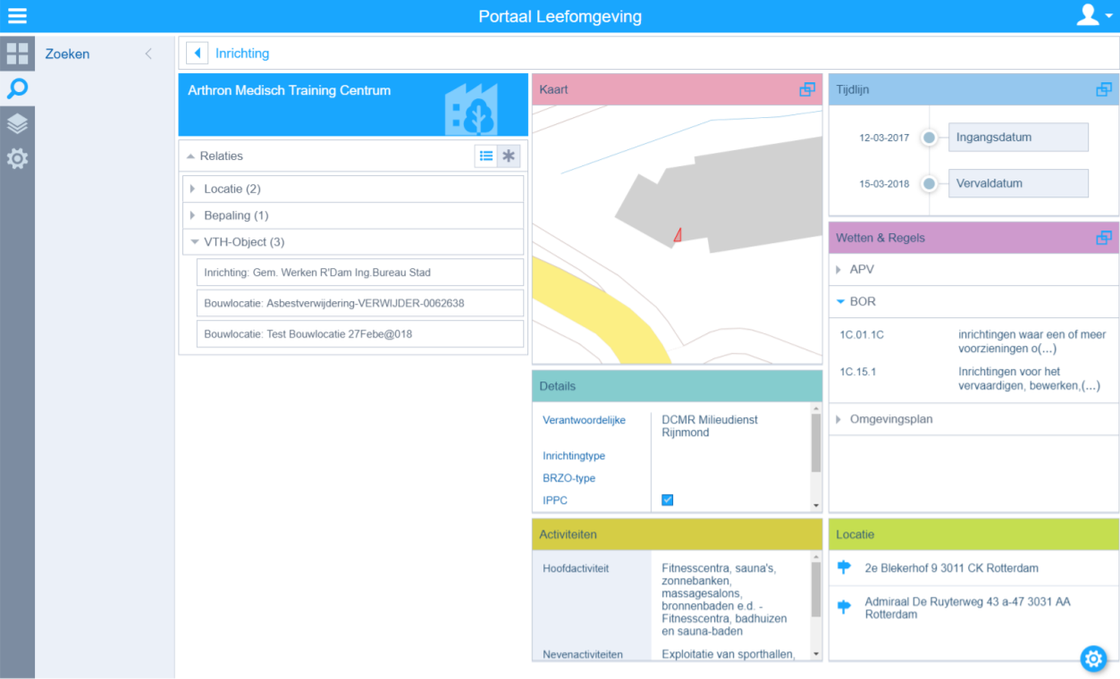Open Bouwlocatie Test Bouwlocatie 27Febe@018 item
The width and height of the screenshot is (1120, 679).
click(360, 333)
